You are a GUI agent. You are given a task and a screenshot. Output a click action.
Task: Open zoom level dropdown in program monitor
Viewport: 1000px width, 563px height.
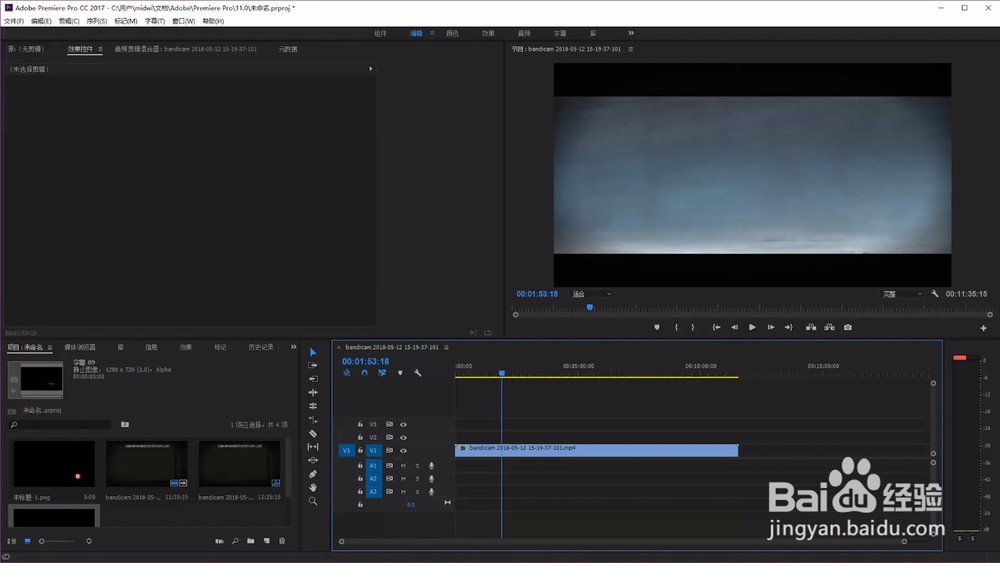click(591, 294)
